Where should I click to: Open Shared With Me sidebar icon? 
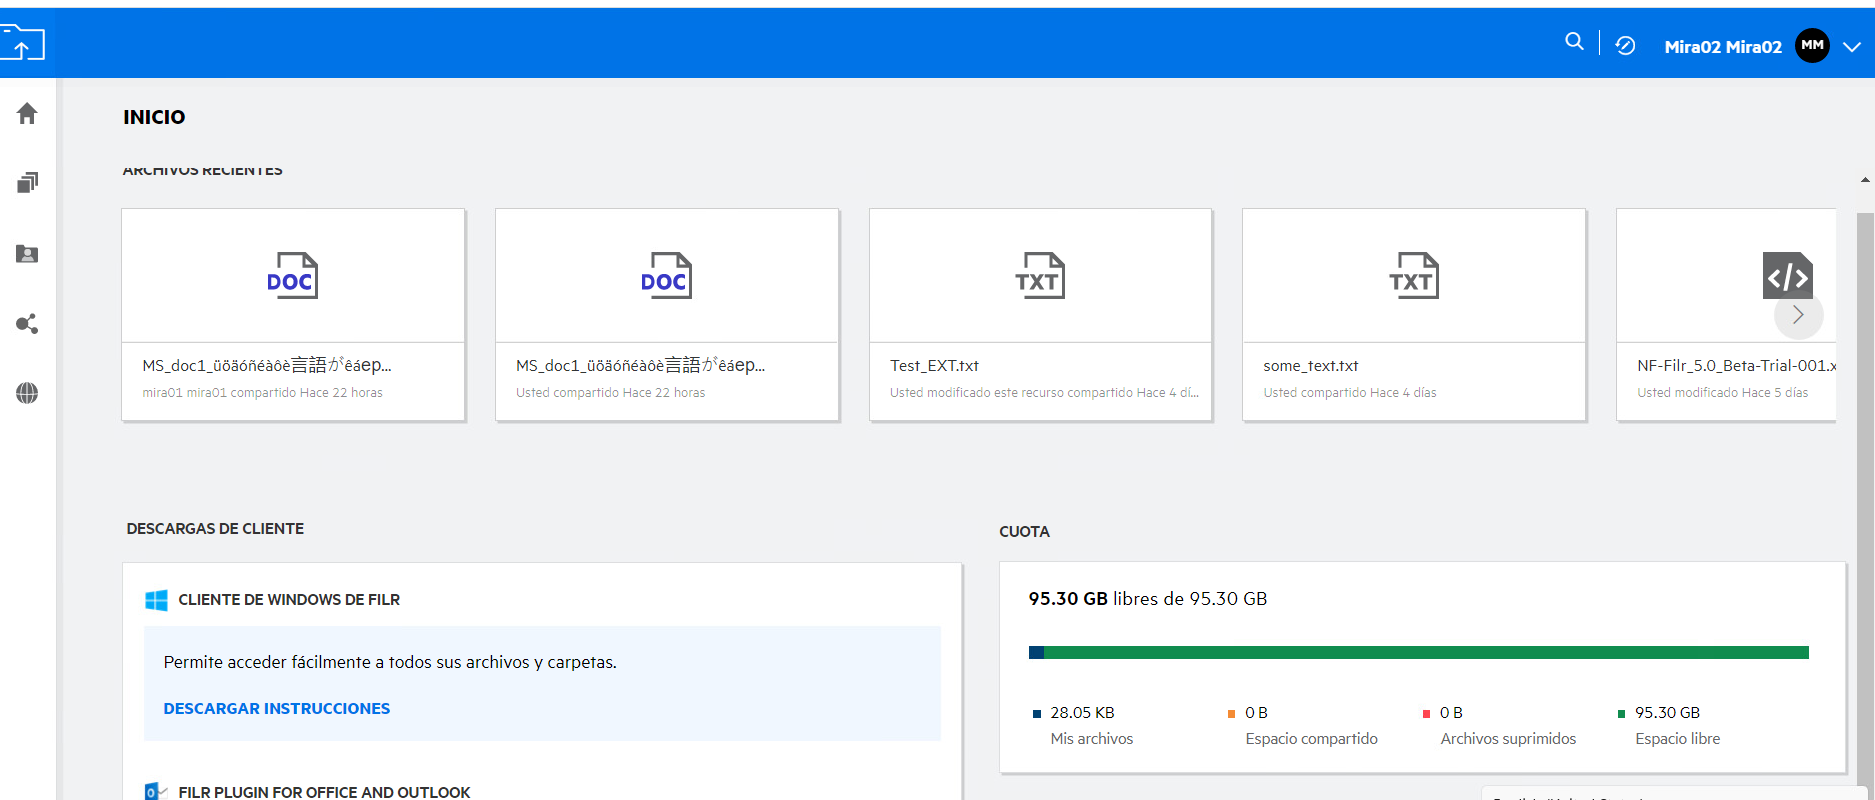pos(27,254)
